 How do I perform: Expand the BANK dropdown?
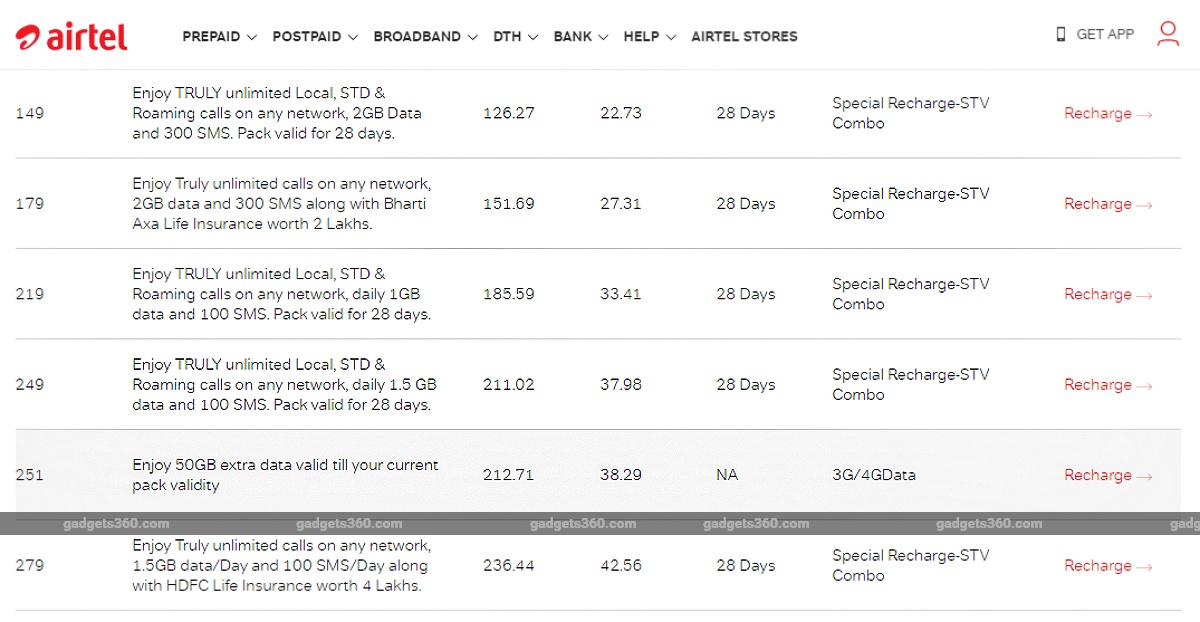580,36
